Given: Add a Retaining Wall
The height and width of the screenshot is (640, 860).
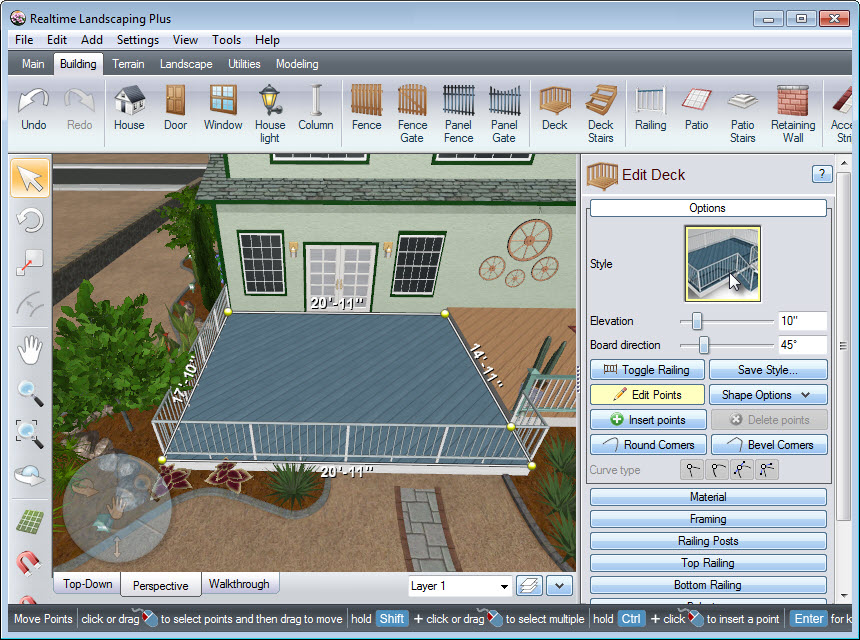Looking at the screenshot, I should (x=793, y=114).
